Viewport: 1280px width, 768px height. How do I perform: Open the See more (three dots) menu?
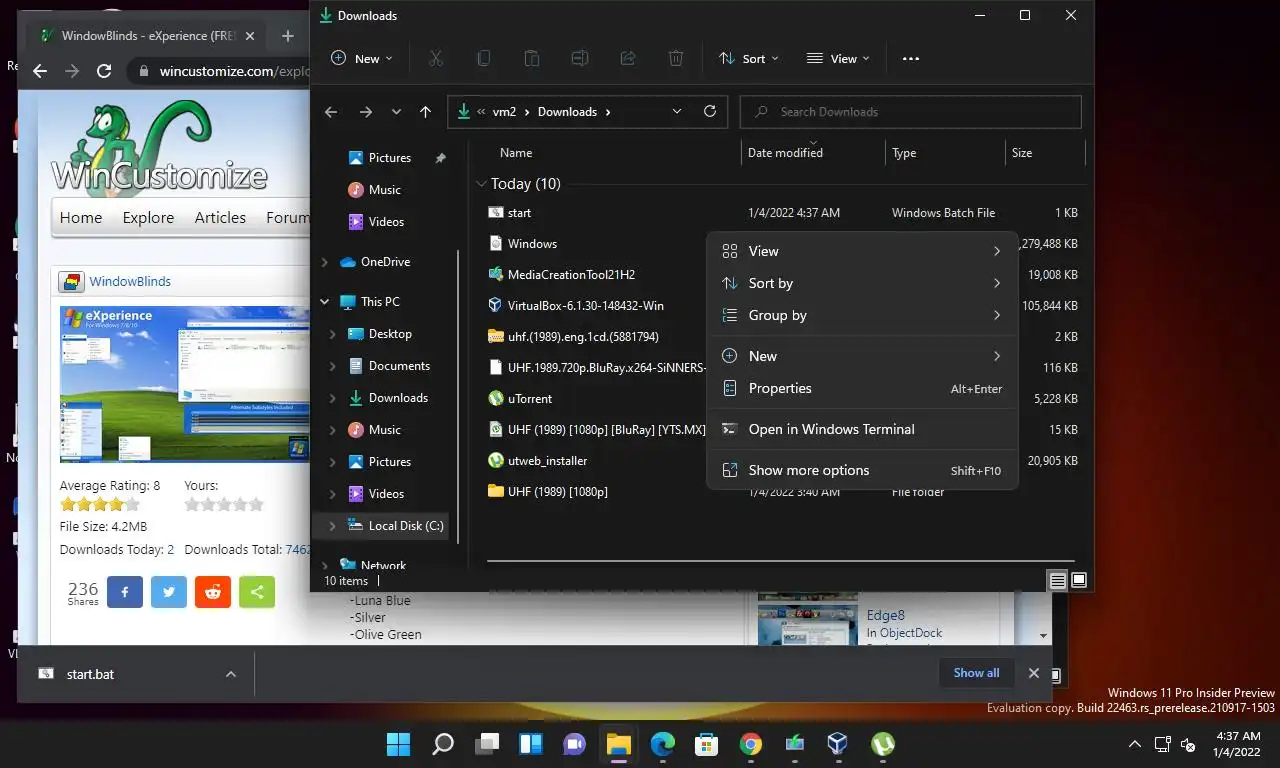pos(910,59)
